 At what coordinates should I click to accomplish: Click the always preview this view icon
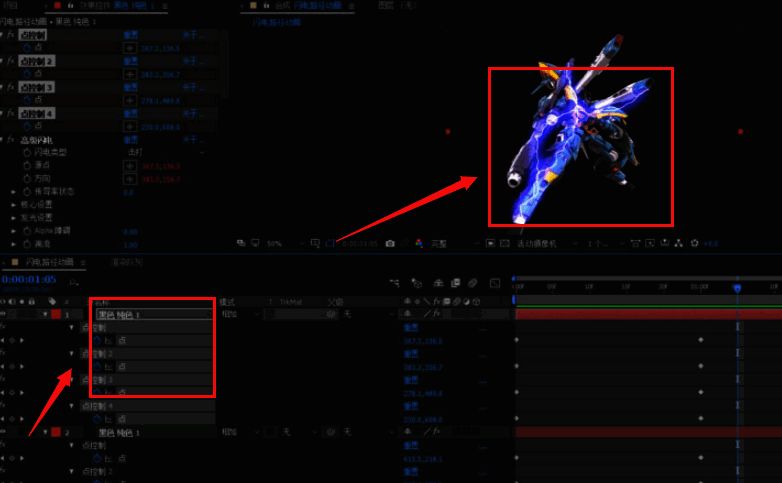(241, 243)
